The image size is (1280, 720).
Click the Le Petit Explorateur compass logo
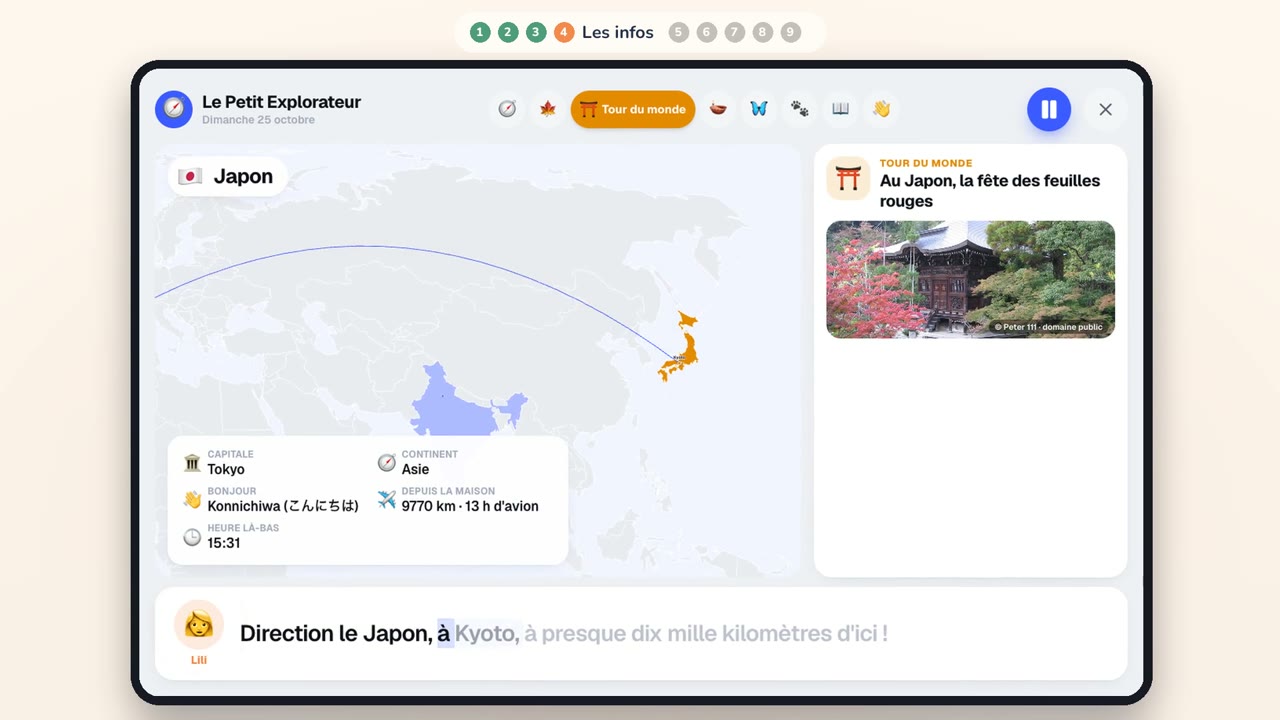(174, 109)
